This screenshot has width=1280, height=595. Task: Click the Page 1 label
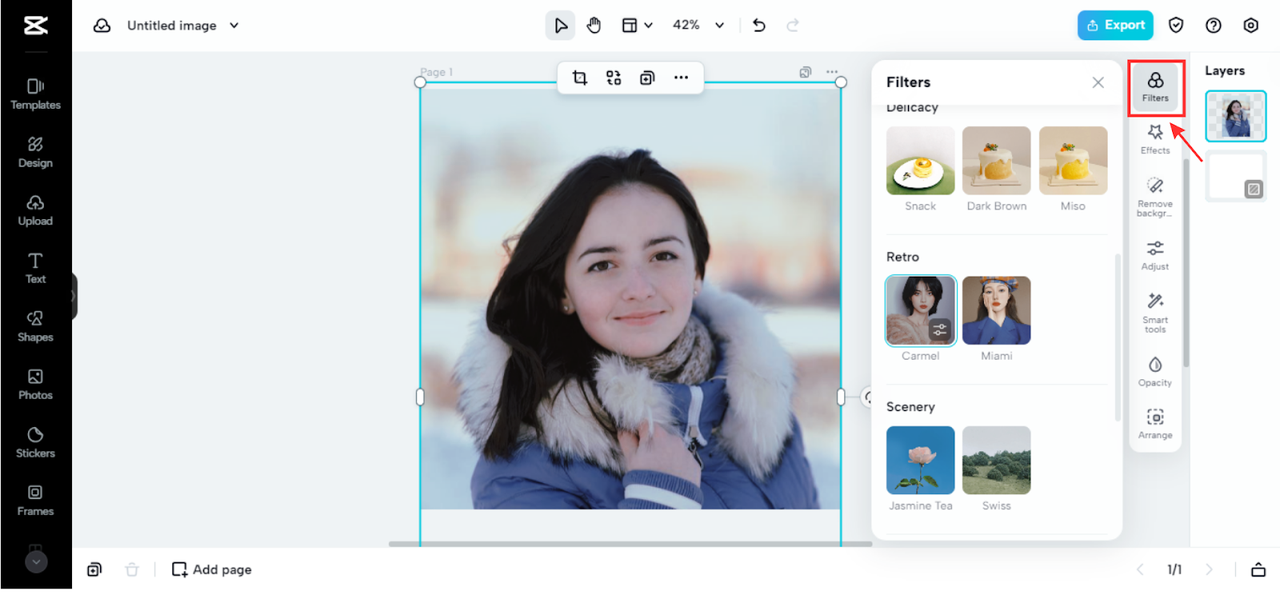point(436,72)
